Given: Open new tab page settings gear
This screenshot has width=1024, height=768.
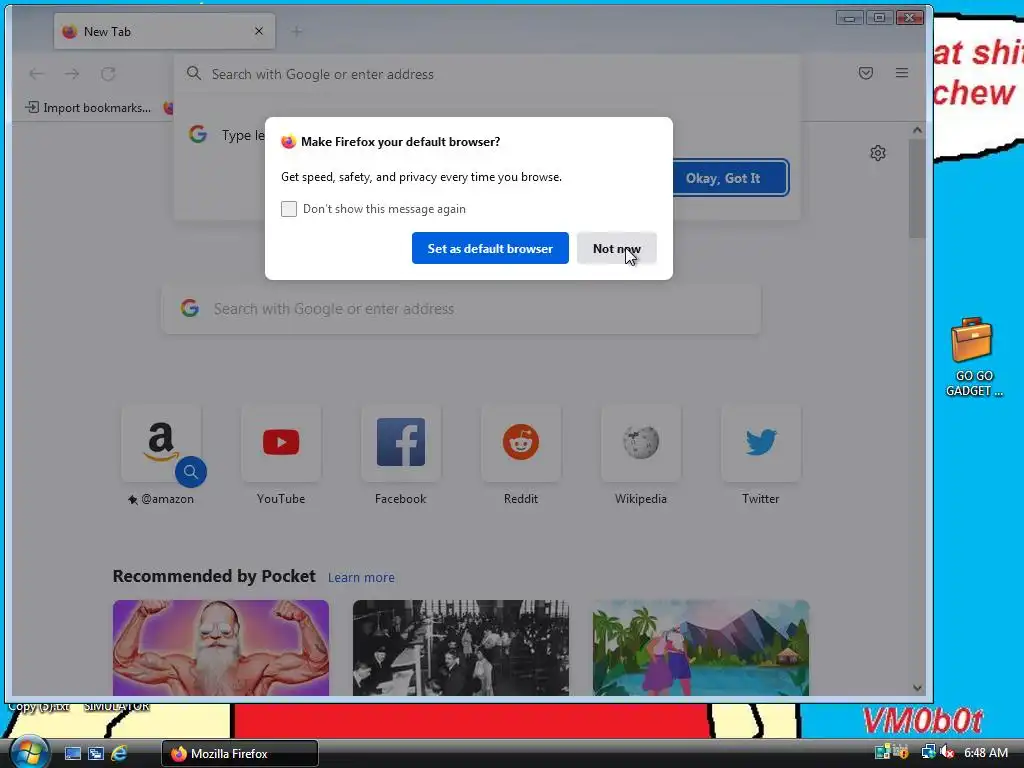Looking at the screenshot, I should pyautogui.click(x=878, y=153).
